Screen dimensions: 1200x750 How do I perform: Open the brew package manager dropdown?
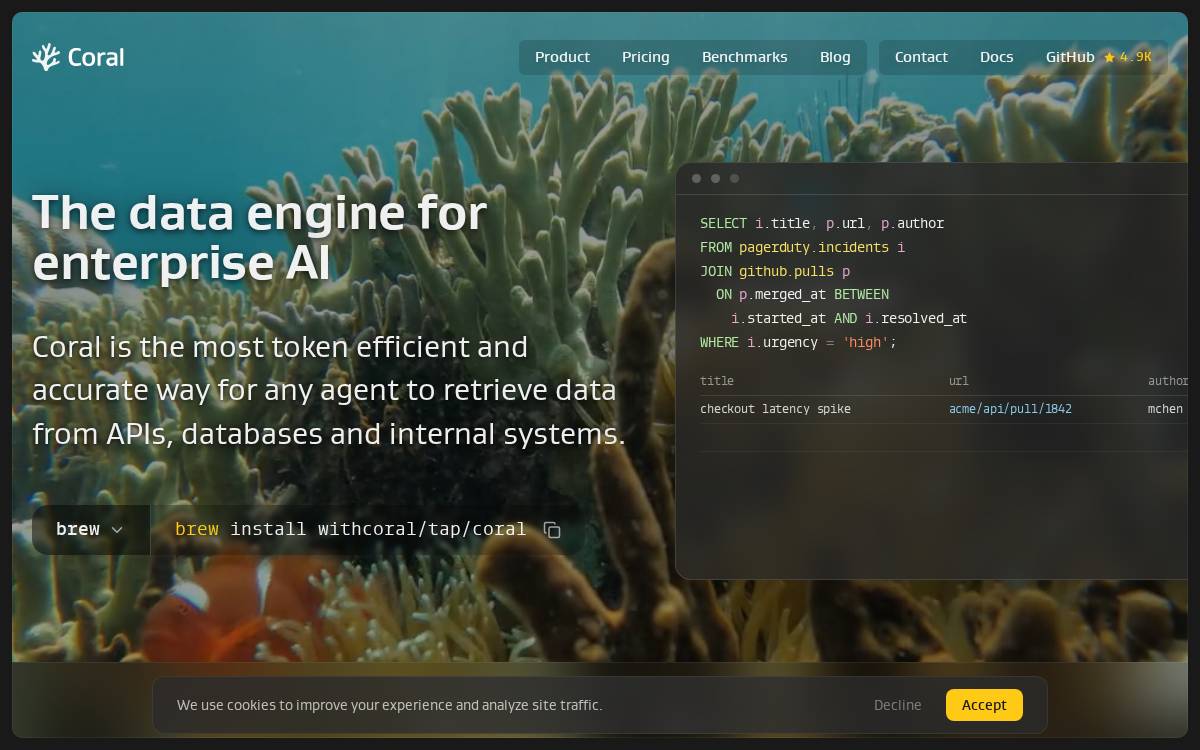click(x=91, y=529)
